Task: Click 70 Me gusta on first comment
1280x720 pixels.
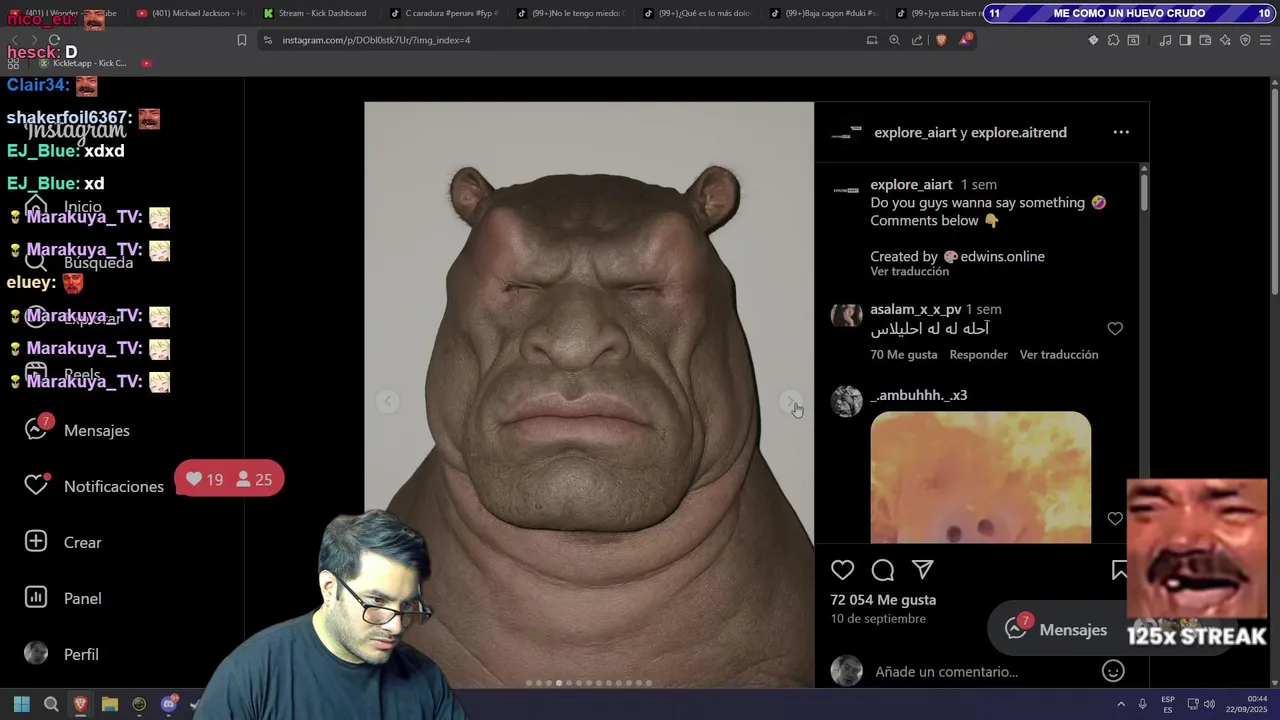Action: point(903,355)
